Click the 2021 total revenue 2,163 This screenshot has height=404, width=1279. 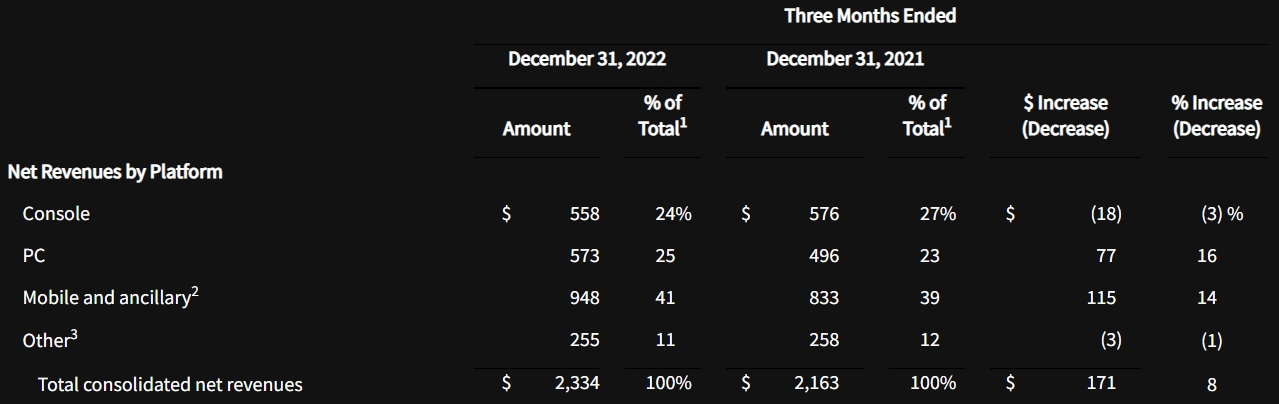(x=817, y=383)
